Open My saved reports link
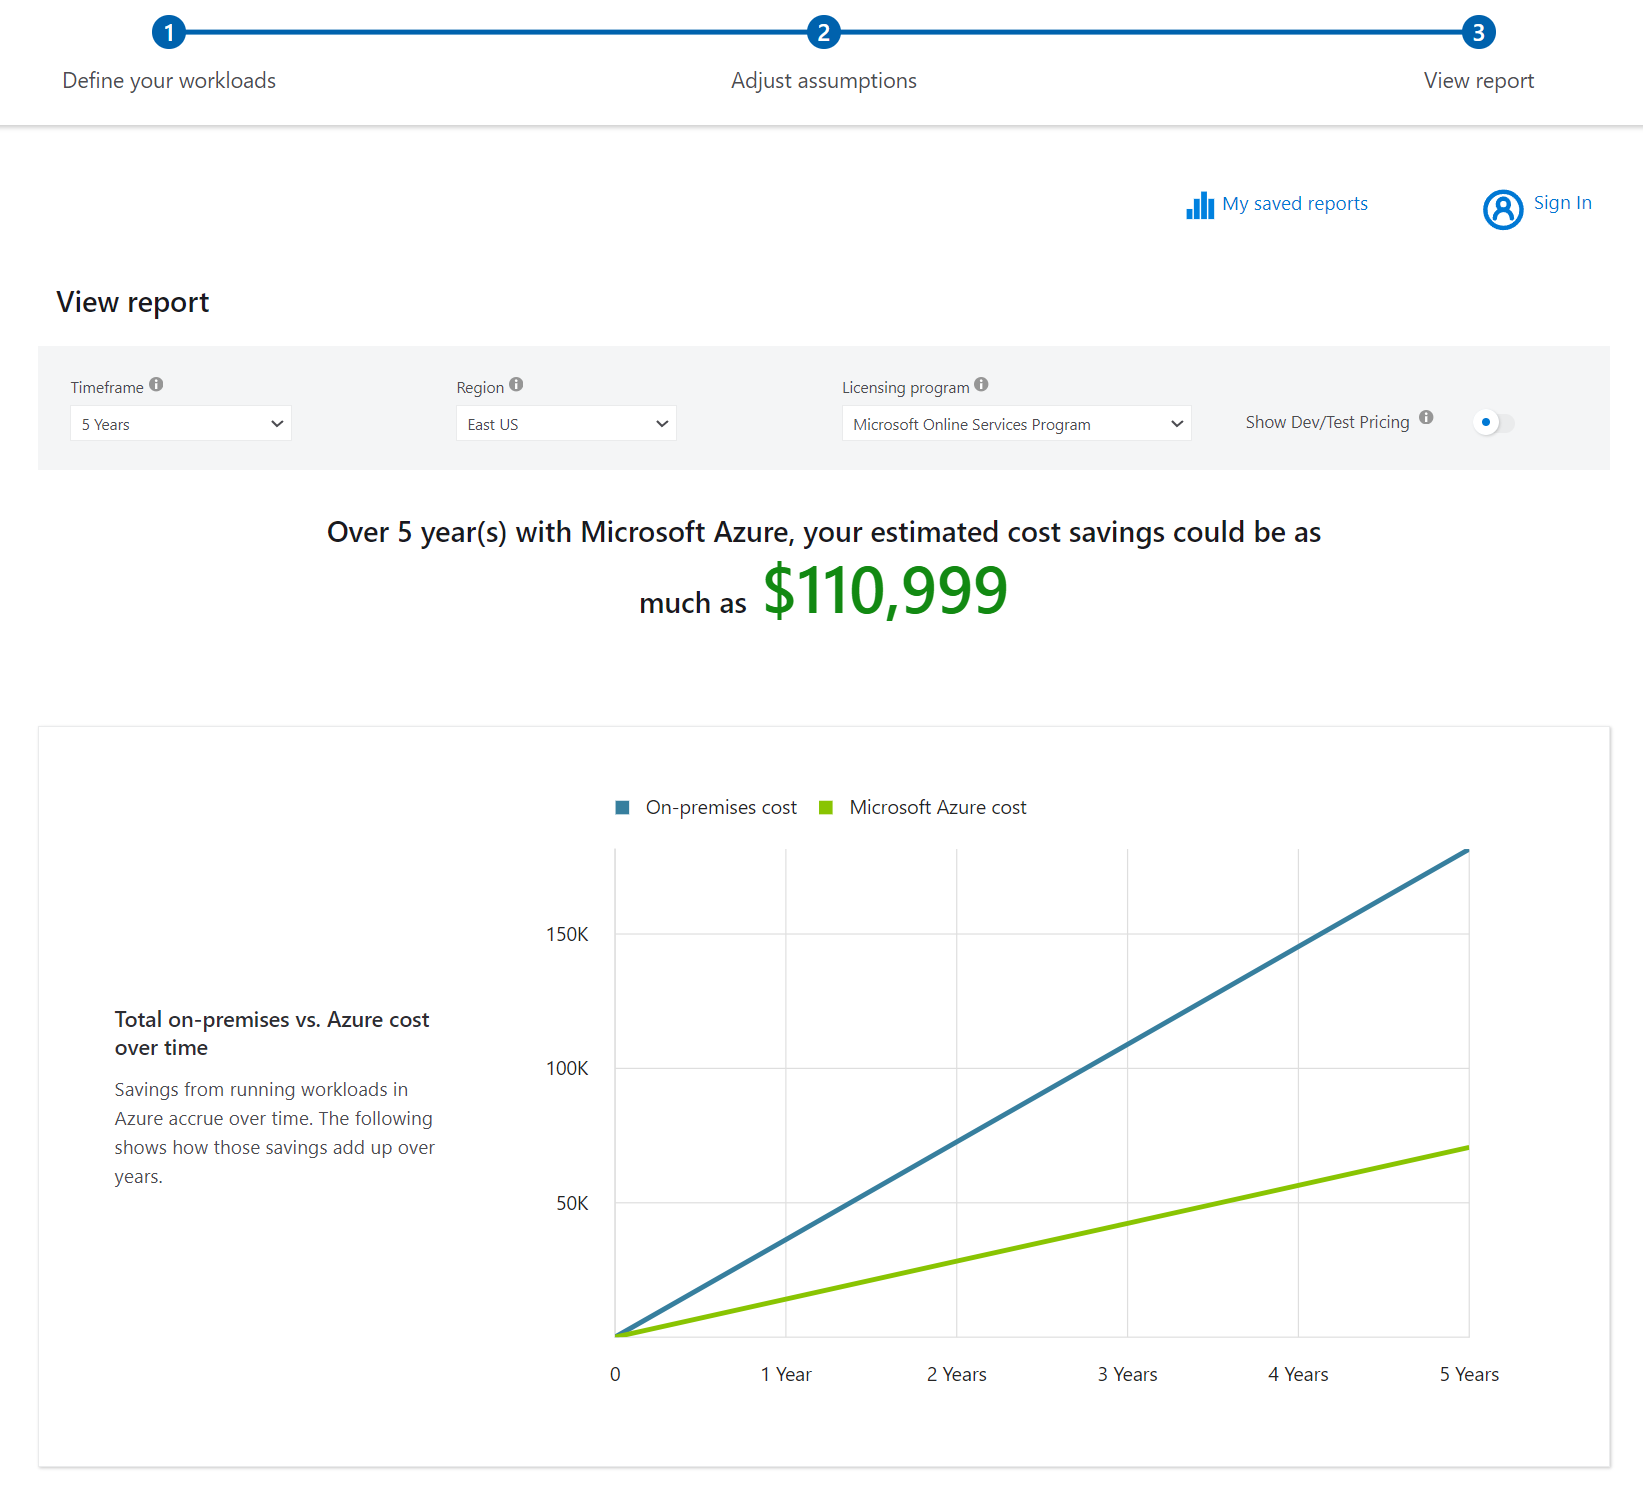 1294,204
